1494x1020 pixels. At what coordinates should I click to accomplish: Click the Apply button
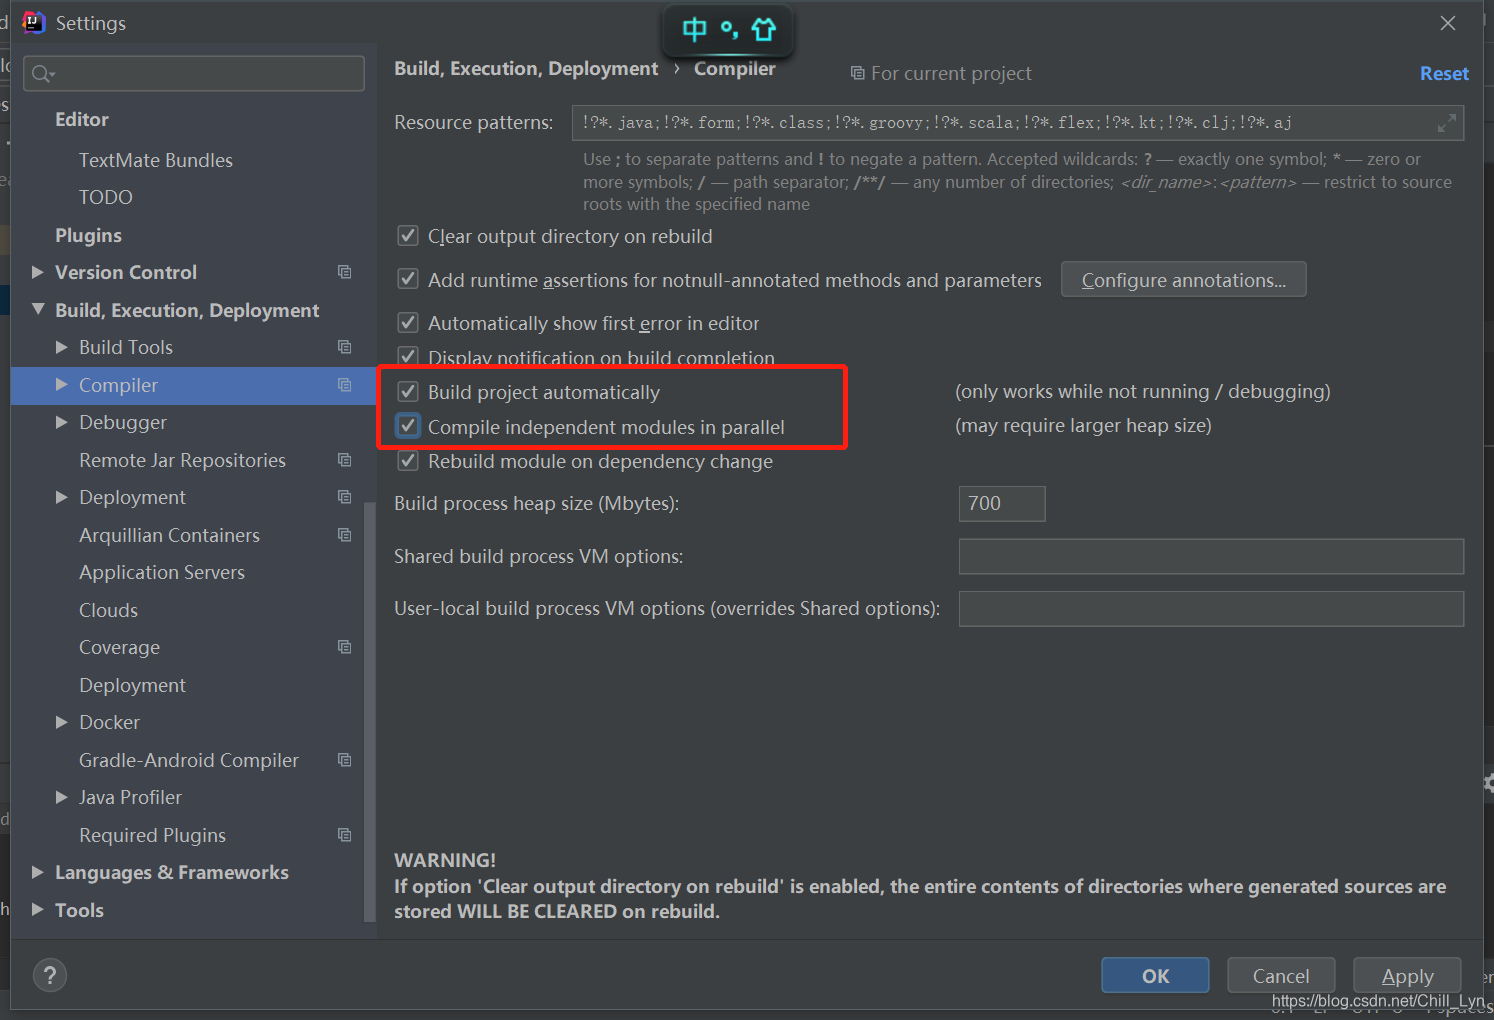point(1407,975)
